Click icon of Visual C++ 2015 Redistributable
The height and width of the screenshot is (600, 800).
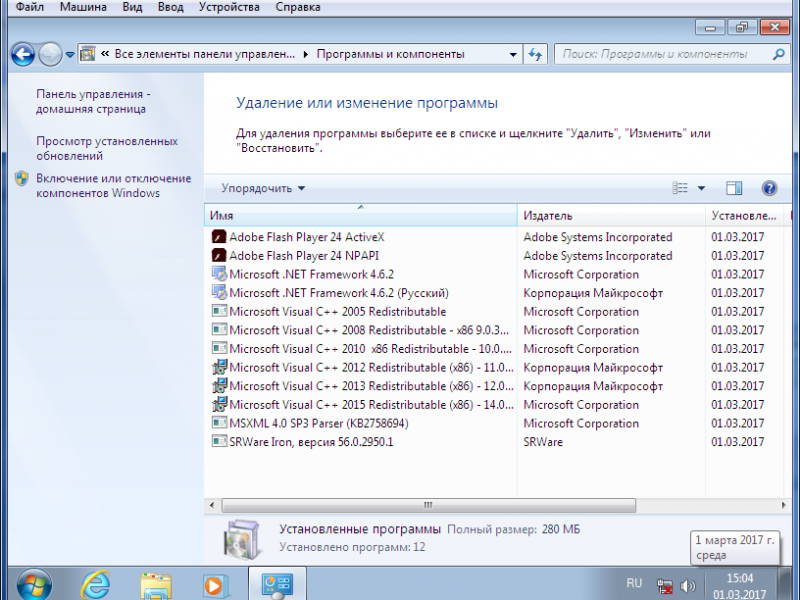(x=219, y=405)
